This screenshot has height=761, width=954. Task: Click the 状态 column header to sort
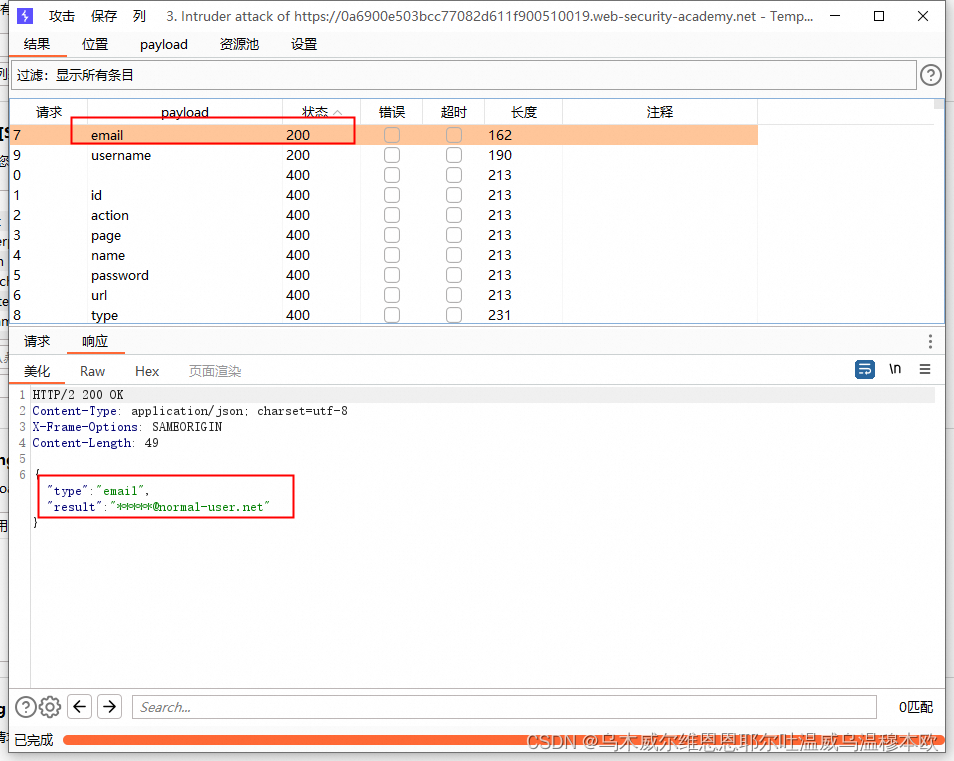coord(316,112)
